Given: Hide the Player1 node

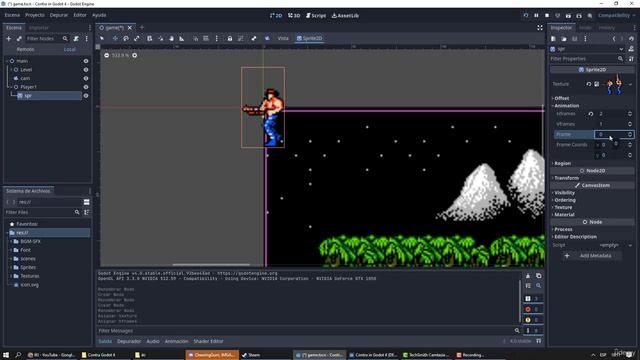Looking at the screenshot, I should click(86, 87).
